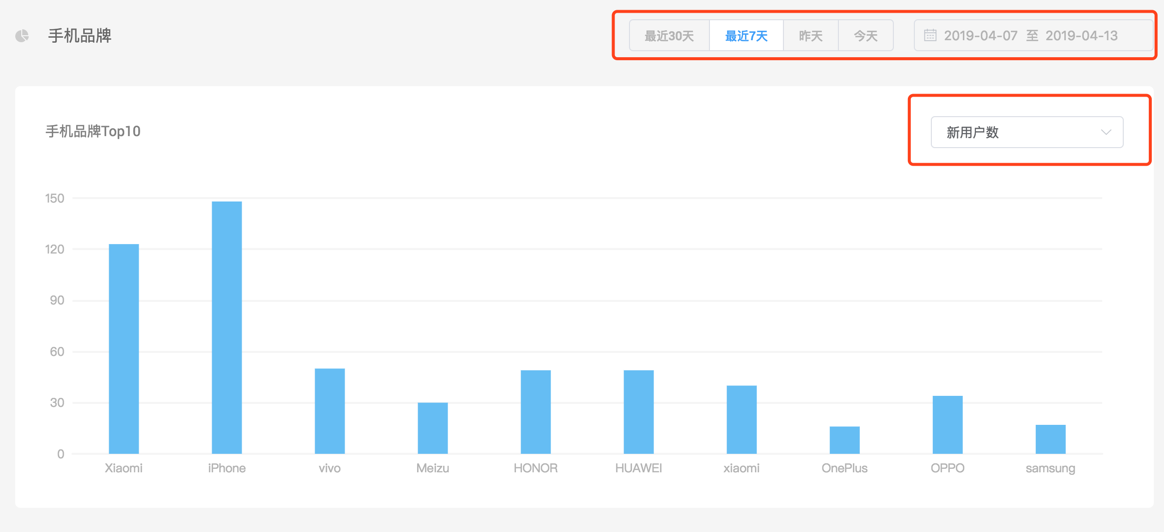Click the iPhone bar in chart
Image resolution: width=1164 pixels, height=532 pixels.
227,328
